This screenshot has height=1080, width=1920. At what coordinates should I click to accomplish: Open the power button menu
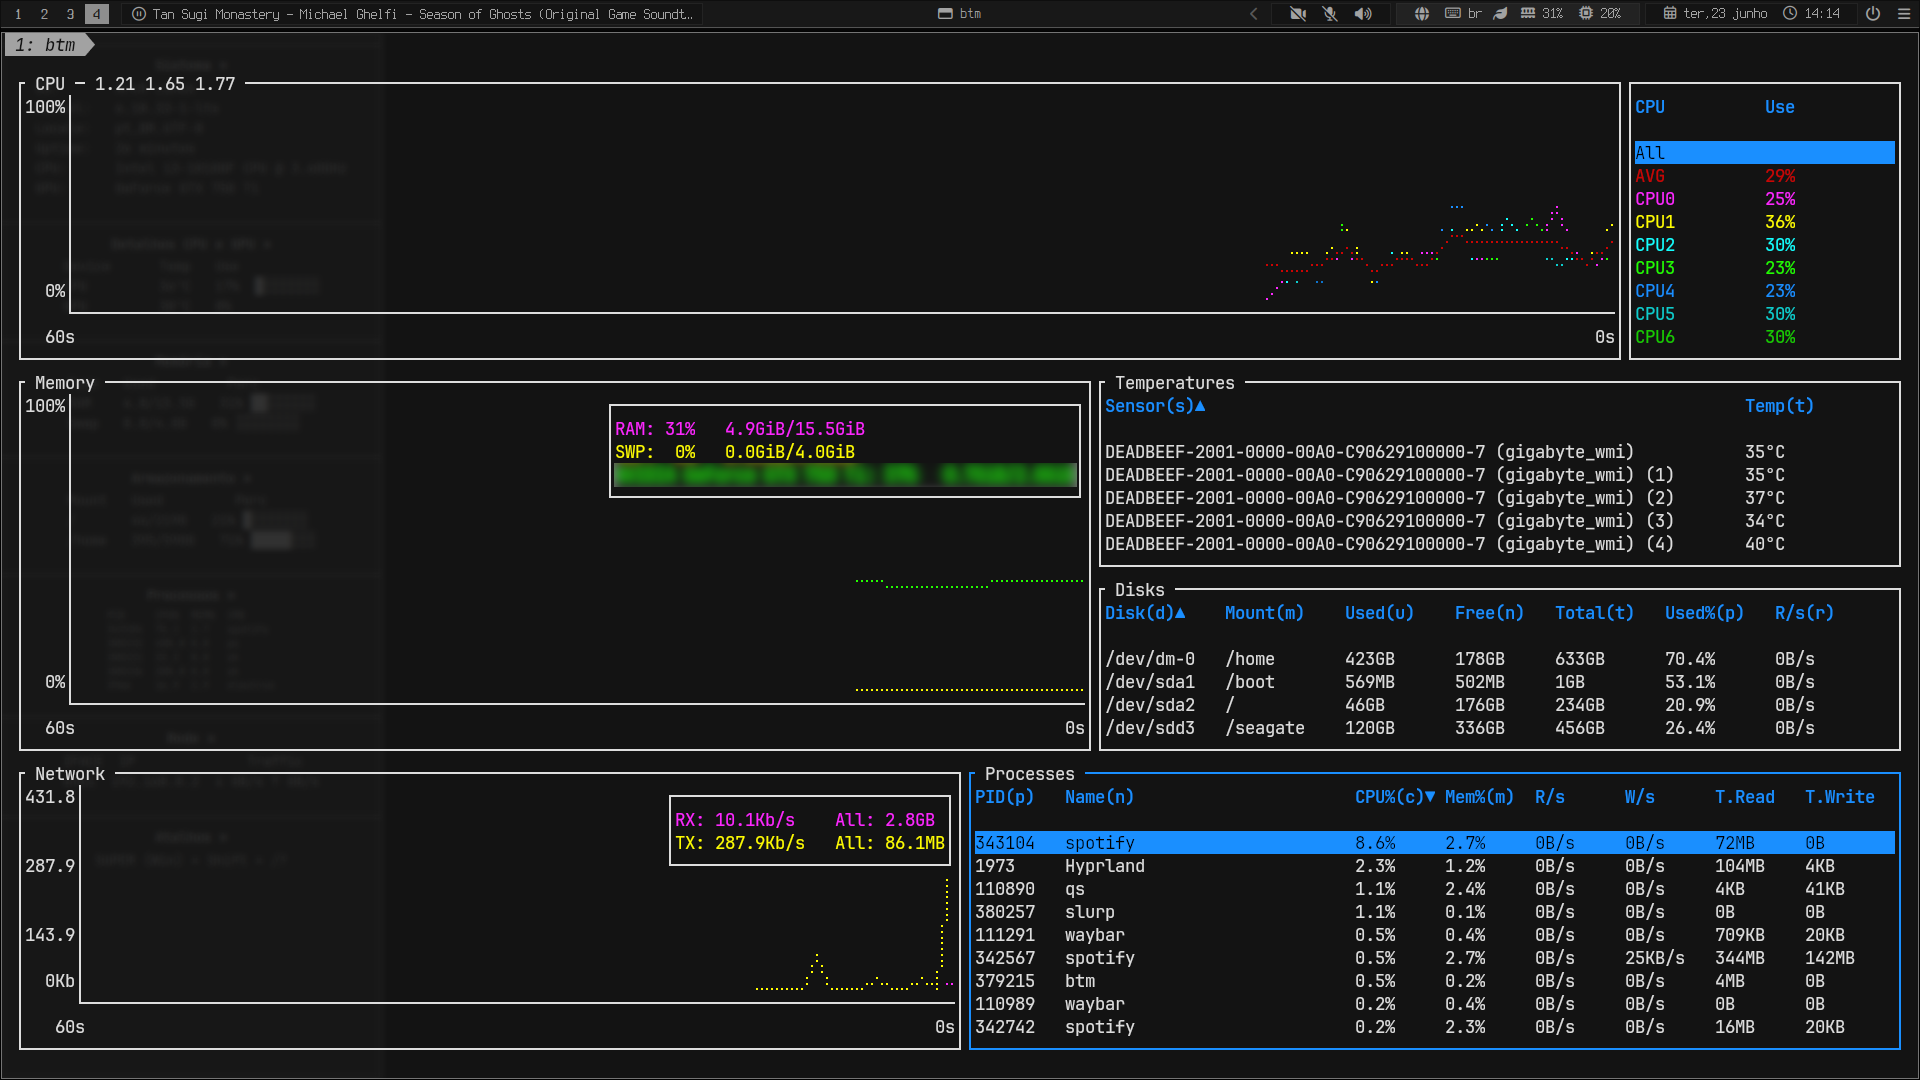1873,14
